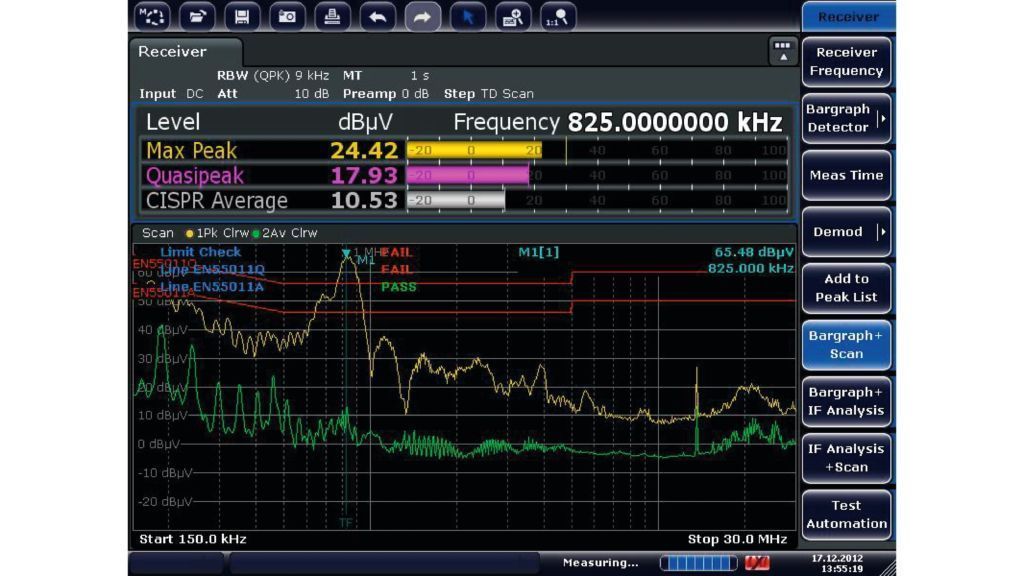Select the Receiver tab
The height and width of the screenshot is (576, 1024).
173,52
